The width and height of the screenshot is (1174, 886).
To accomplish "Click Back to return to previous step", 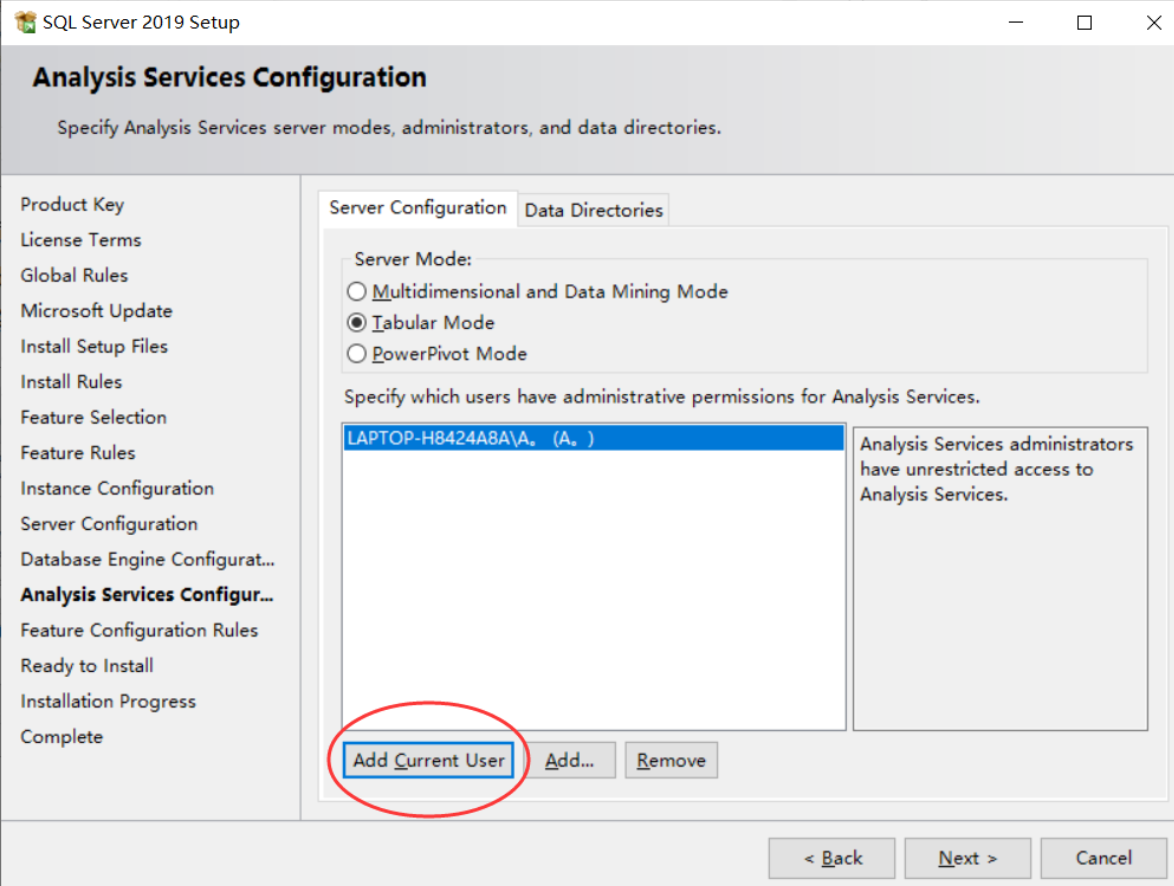I will pyautogui.click(x=831, y=858).
